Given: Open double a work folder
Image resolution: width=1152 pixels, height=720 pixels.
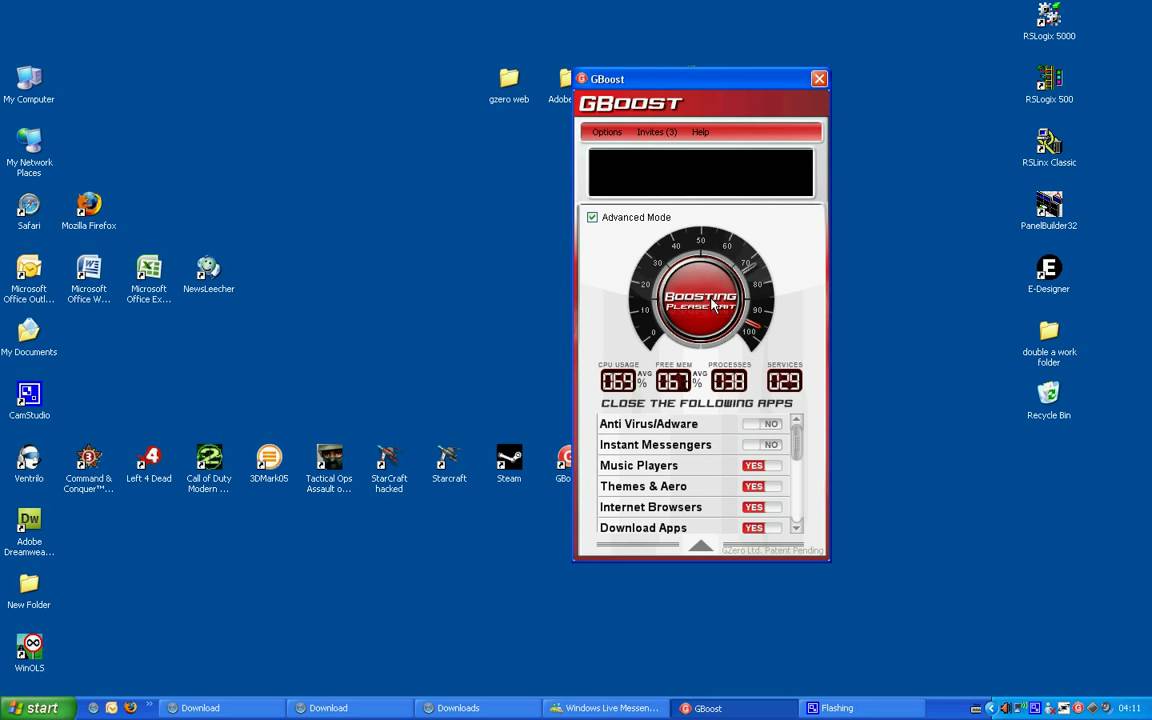Looking at the screenshot, I should point(1049,342).
